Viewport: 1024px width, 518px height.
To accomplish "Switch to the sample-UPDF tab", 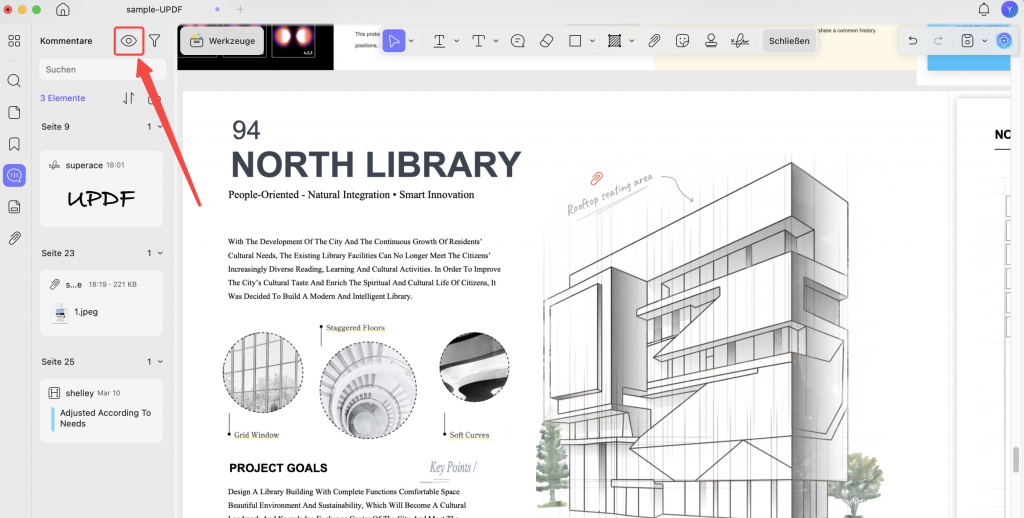I will coord(153,10).
